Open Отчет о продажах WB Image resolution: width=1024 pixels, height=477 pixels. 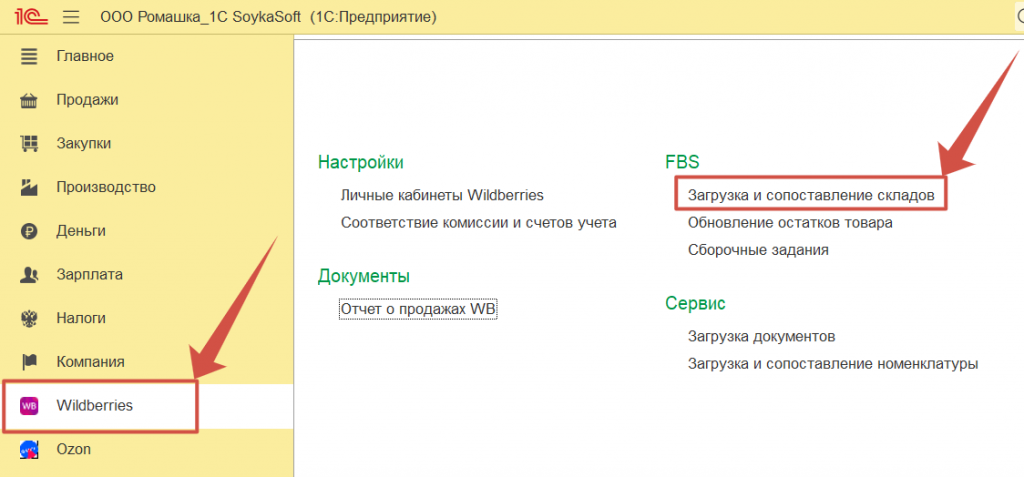pos(418,310)
